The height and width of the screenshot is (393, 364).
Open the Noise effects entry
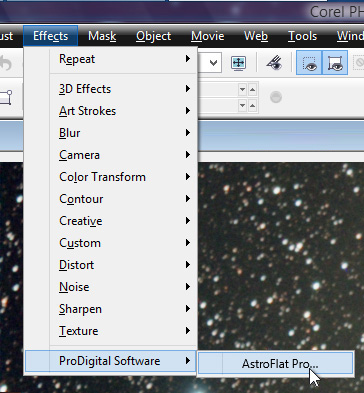[111, 287]
